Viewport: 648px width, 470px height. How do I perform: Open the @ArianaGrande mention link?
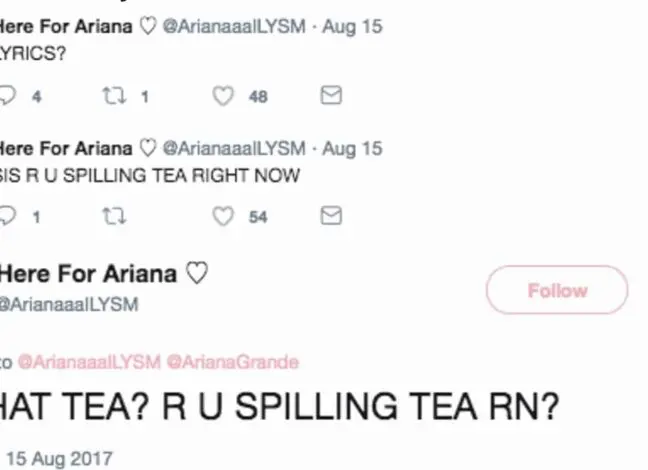point(232,362)
